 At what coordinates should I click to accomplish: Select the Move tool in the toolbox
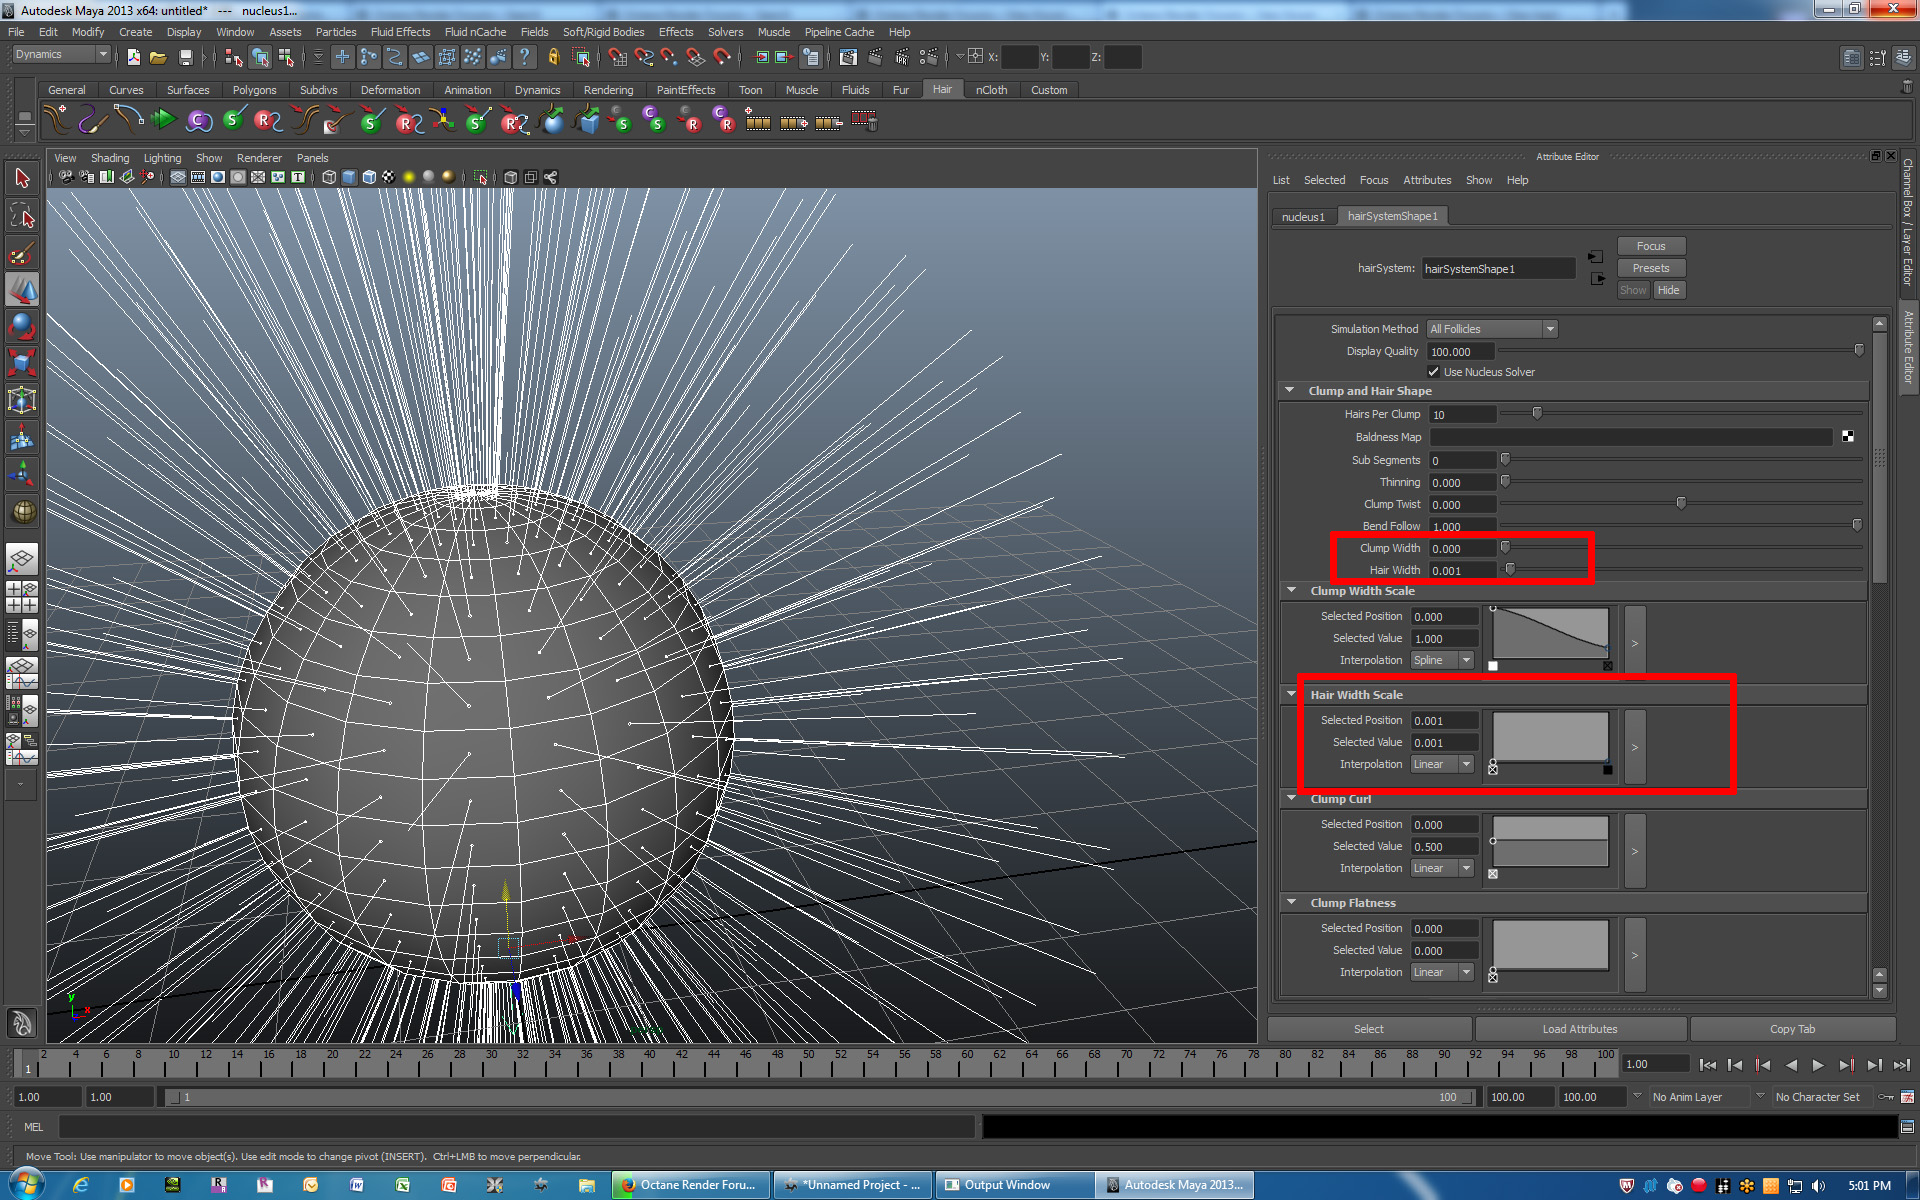22,290
